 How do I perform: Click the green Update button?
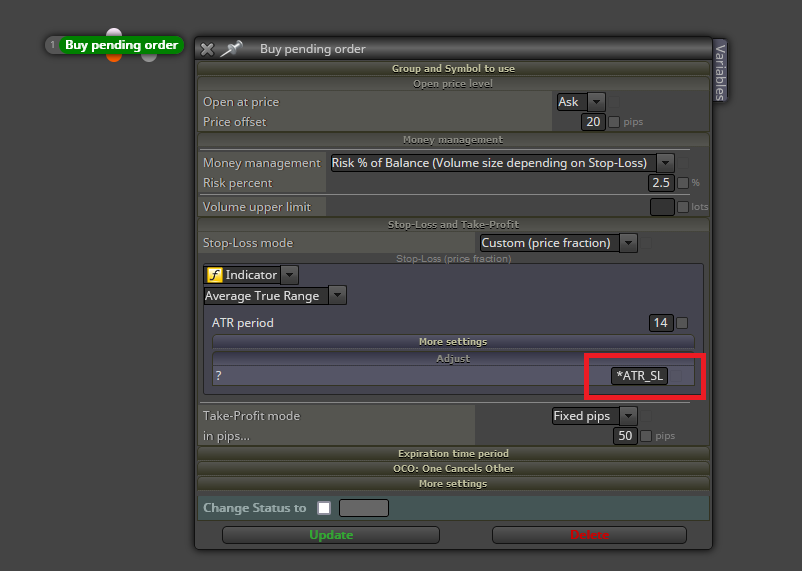click(x=331, y=535)
